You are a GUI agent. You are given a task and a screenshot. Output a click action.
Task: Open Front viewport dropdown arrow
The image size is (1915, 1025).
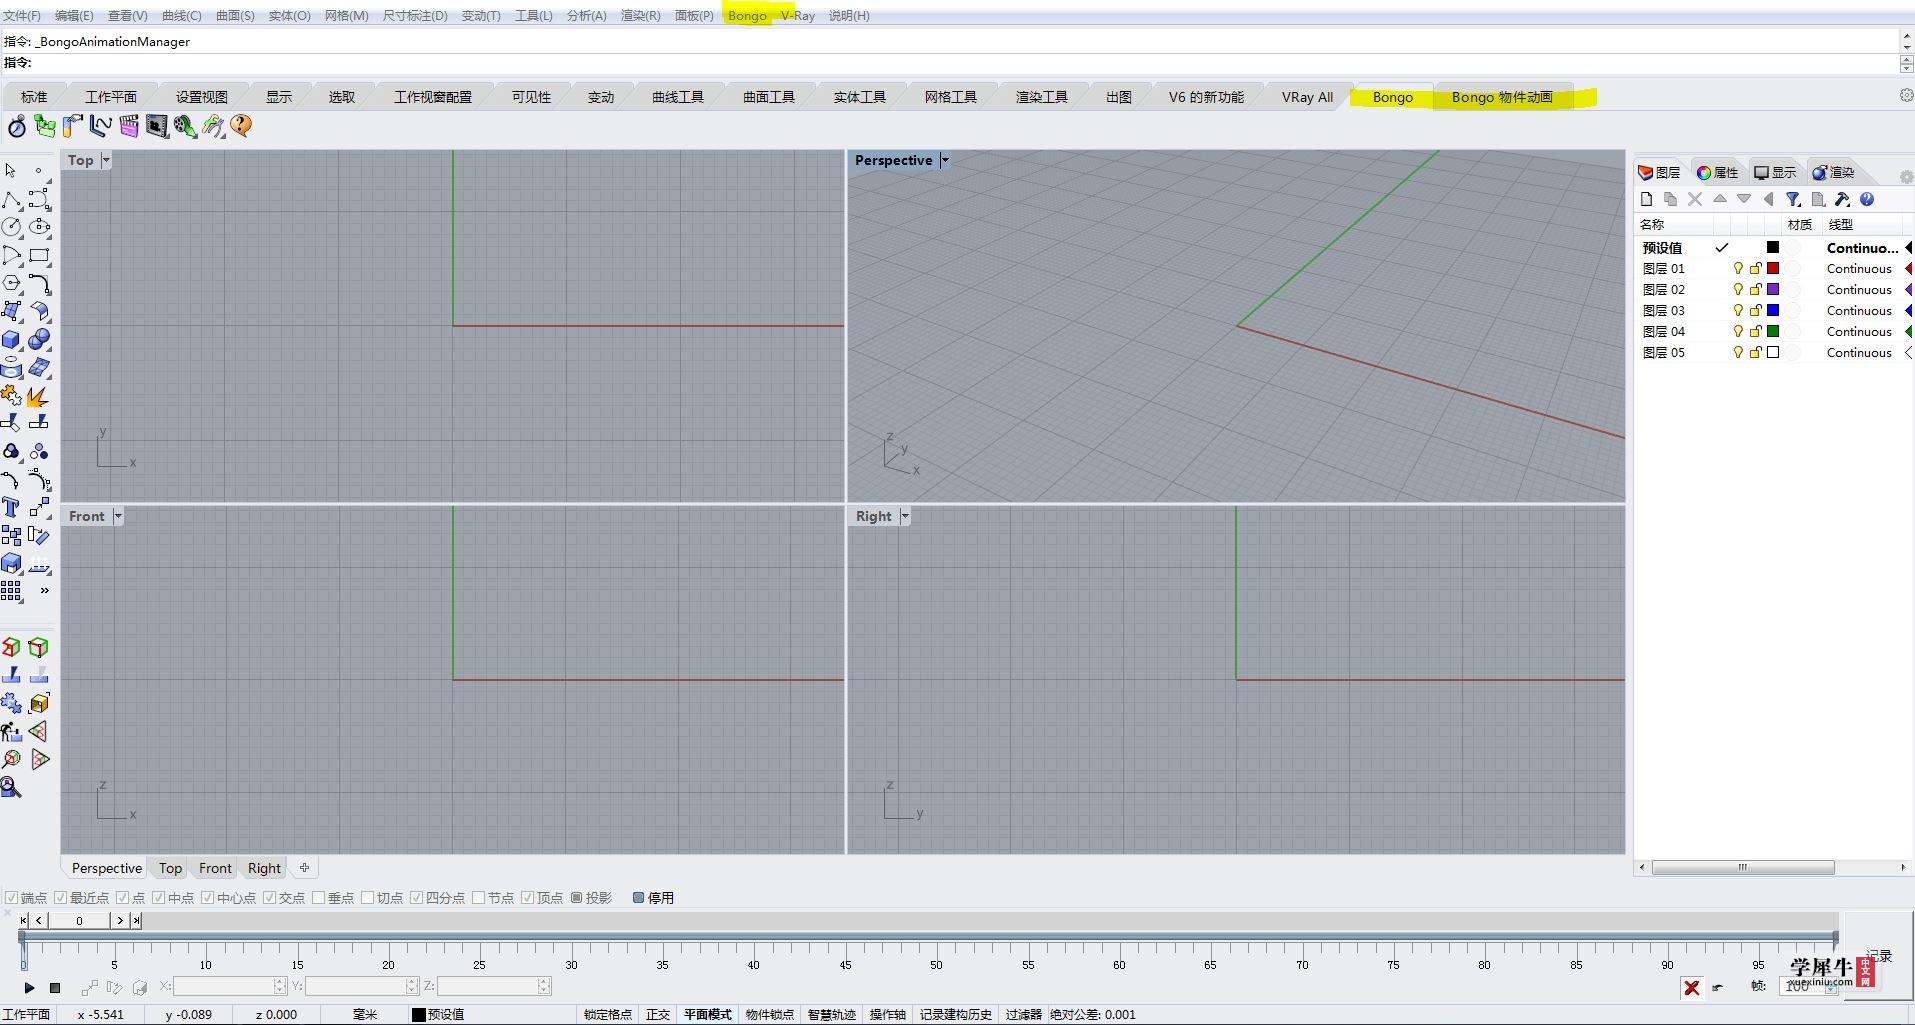[117, 516]
